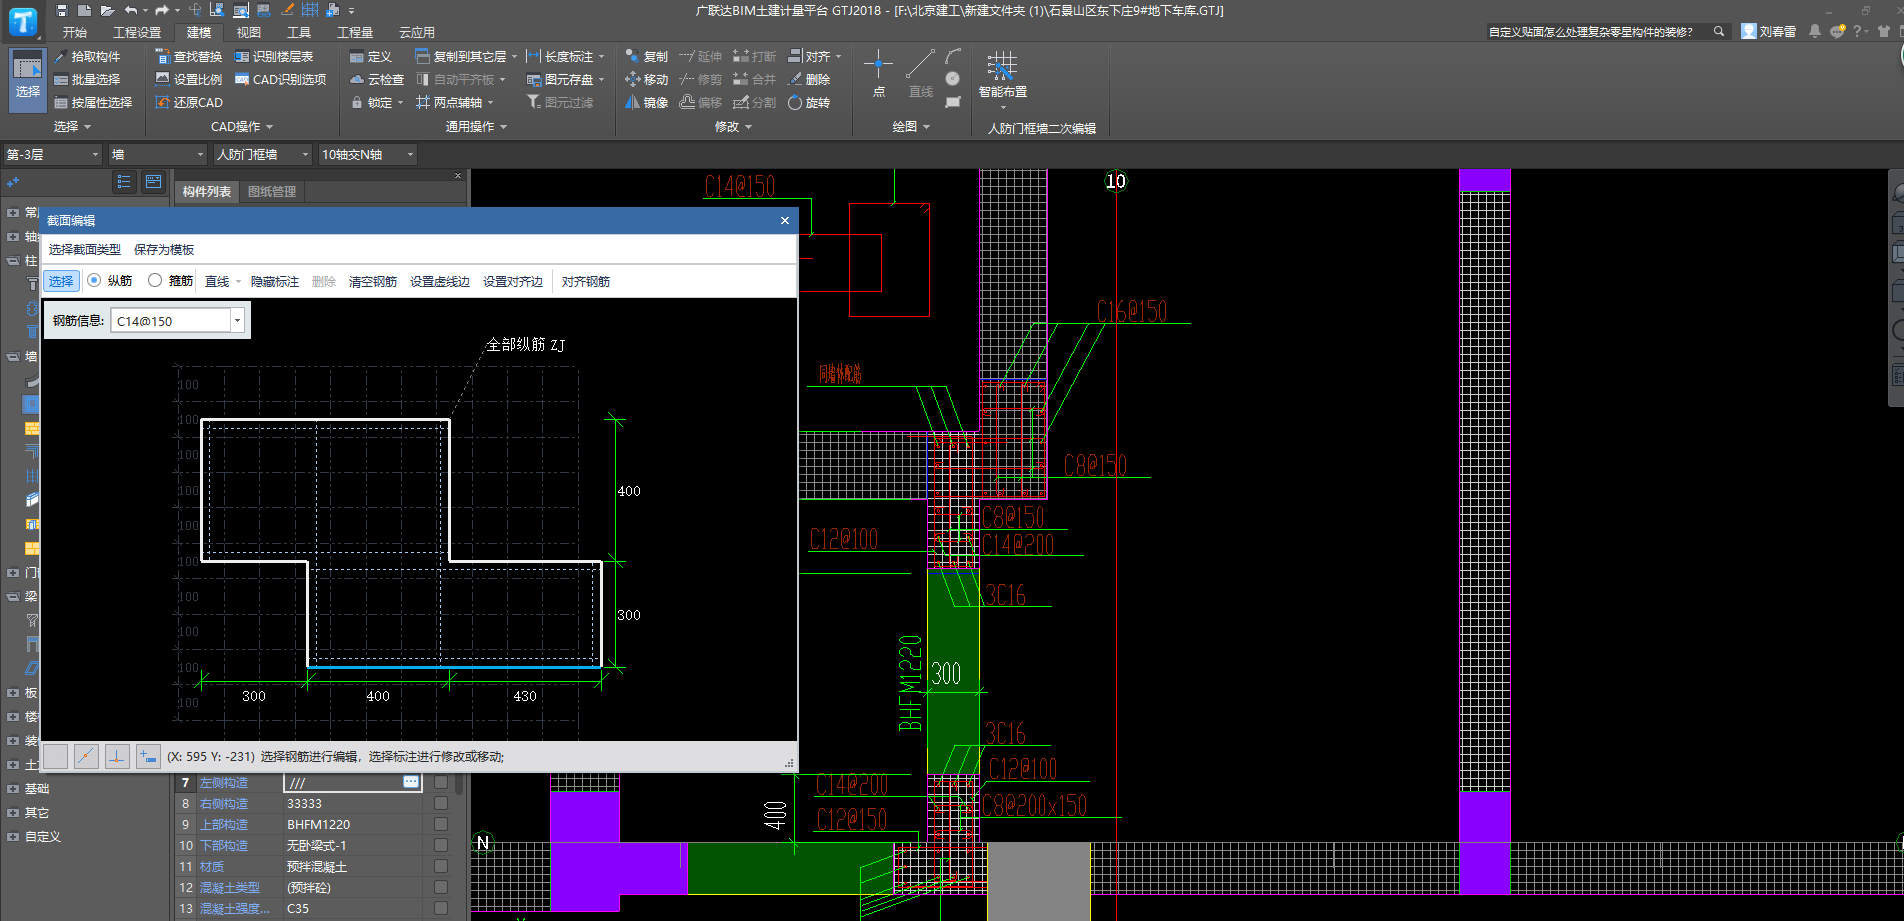Click 设置对齐边 in section editor
The image size is (1904, 921).
513,282
